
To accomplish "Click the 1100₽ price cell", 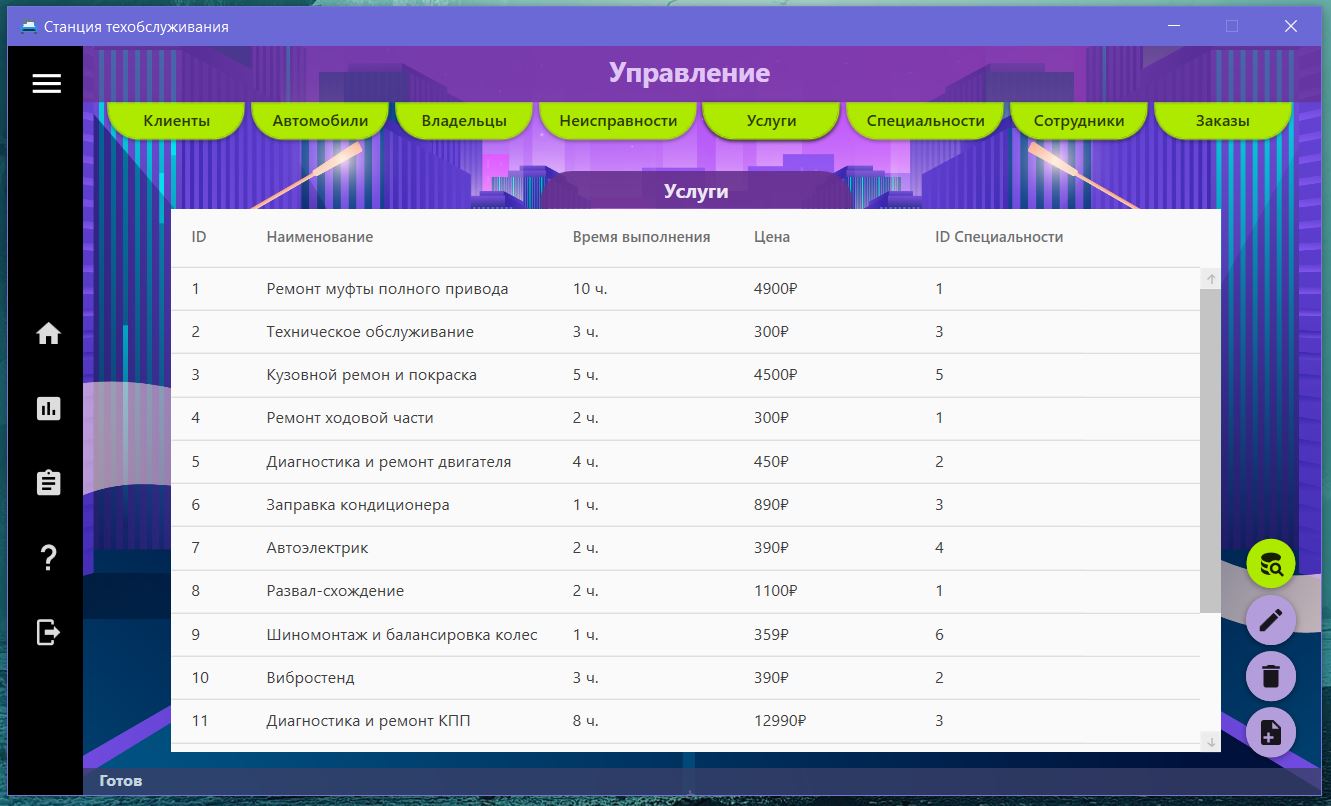I will (775, 591).
